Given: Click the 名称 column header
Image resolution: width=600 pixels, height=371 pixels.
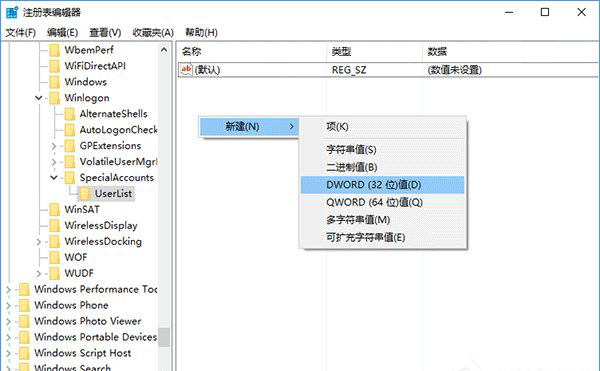Looking at the screenshot, I should 252,51.
